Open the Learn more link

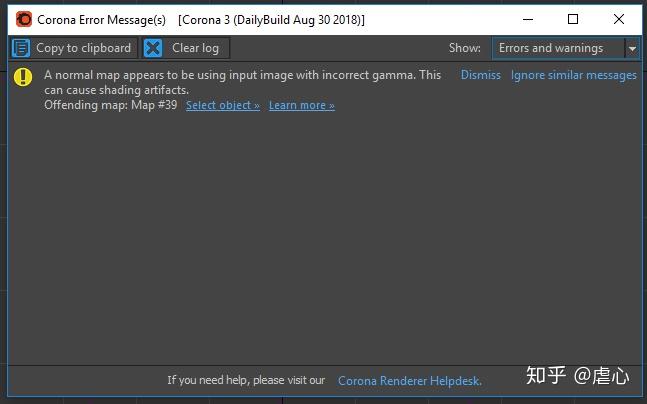click(302, 105)
